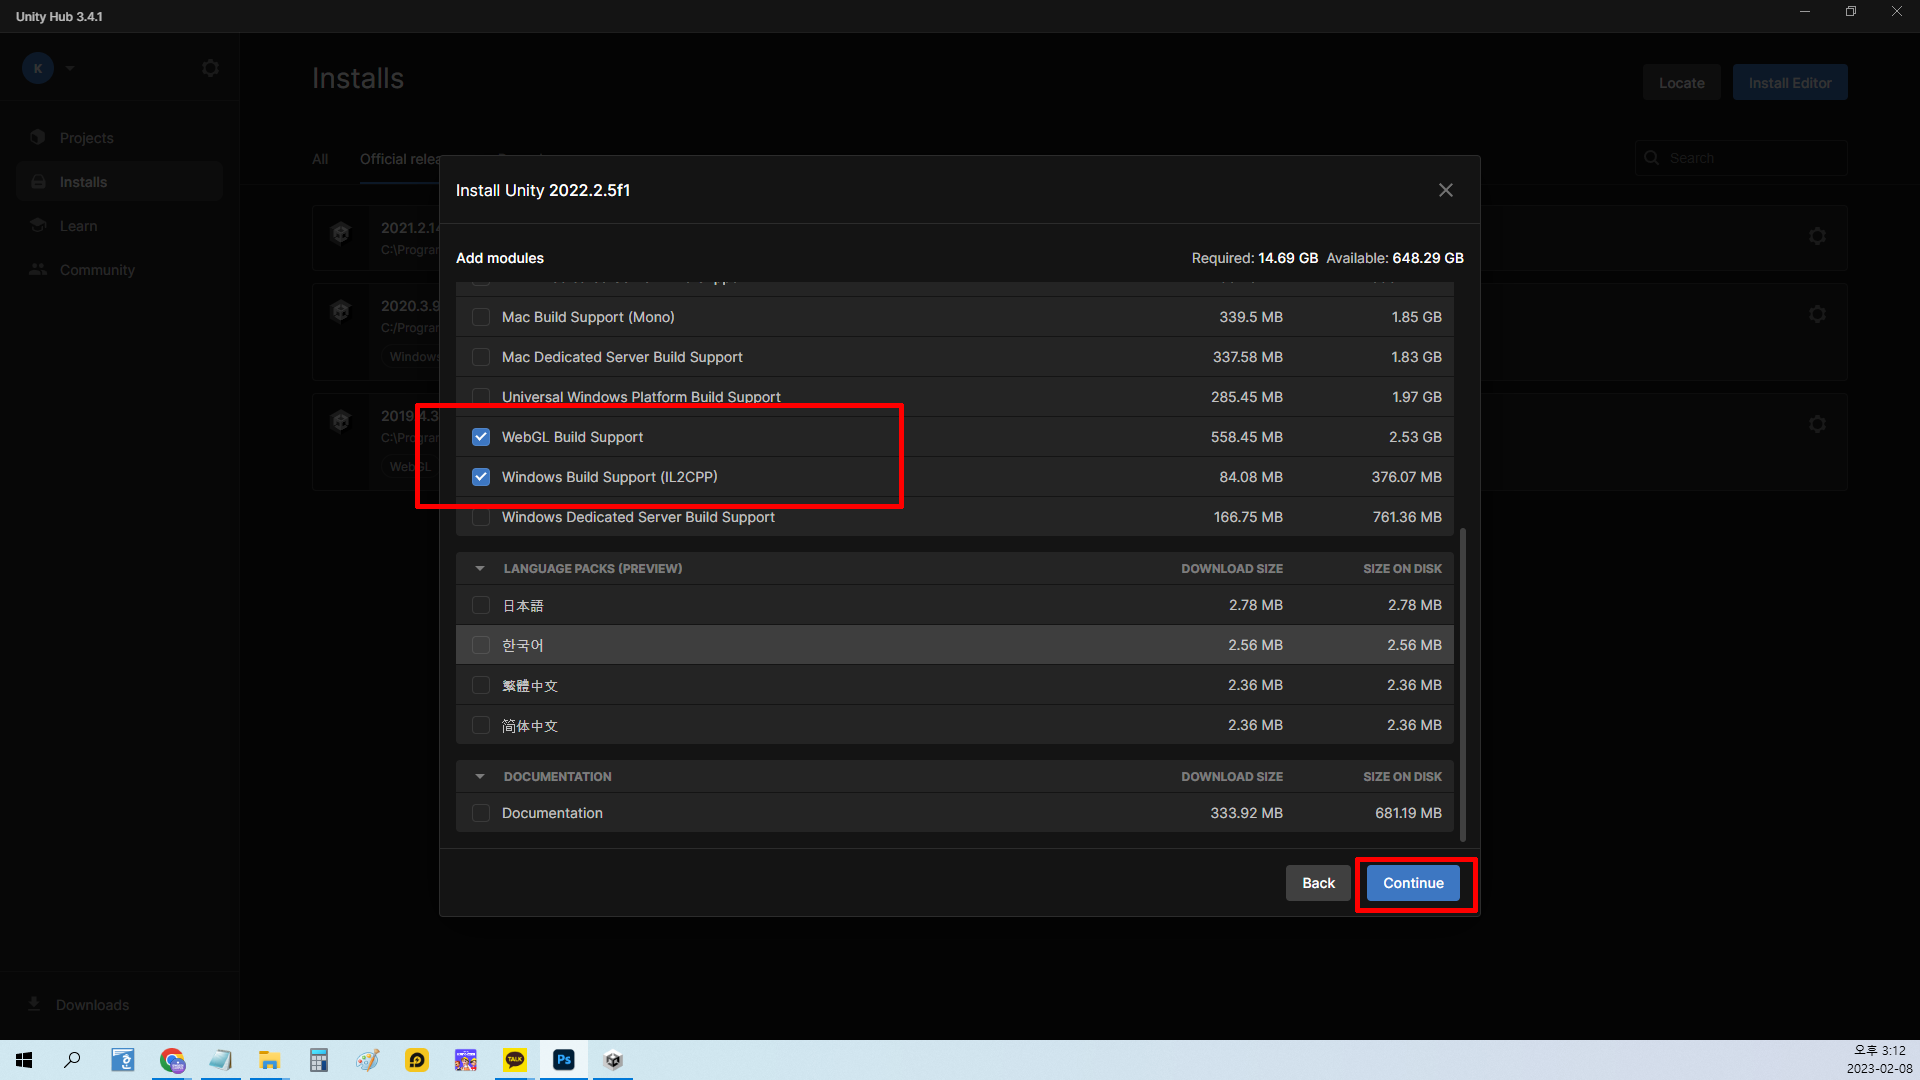The width and height of the screenshot is (1920, 1080).
Task: Open the yellow LDPlayer taskbar icon
Action: (x=417, y=1060)
